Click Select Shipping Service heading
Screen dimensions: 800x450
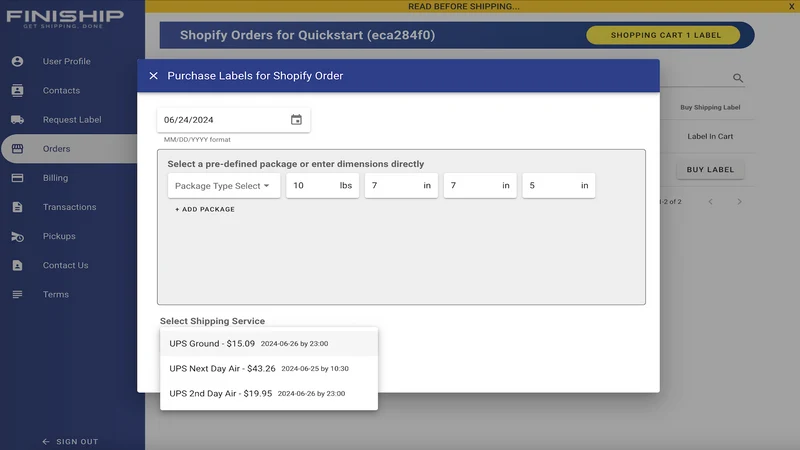(x=212, y=321)
